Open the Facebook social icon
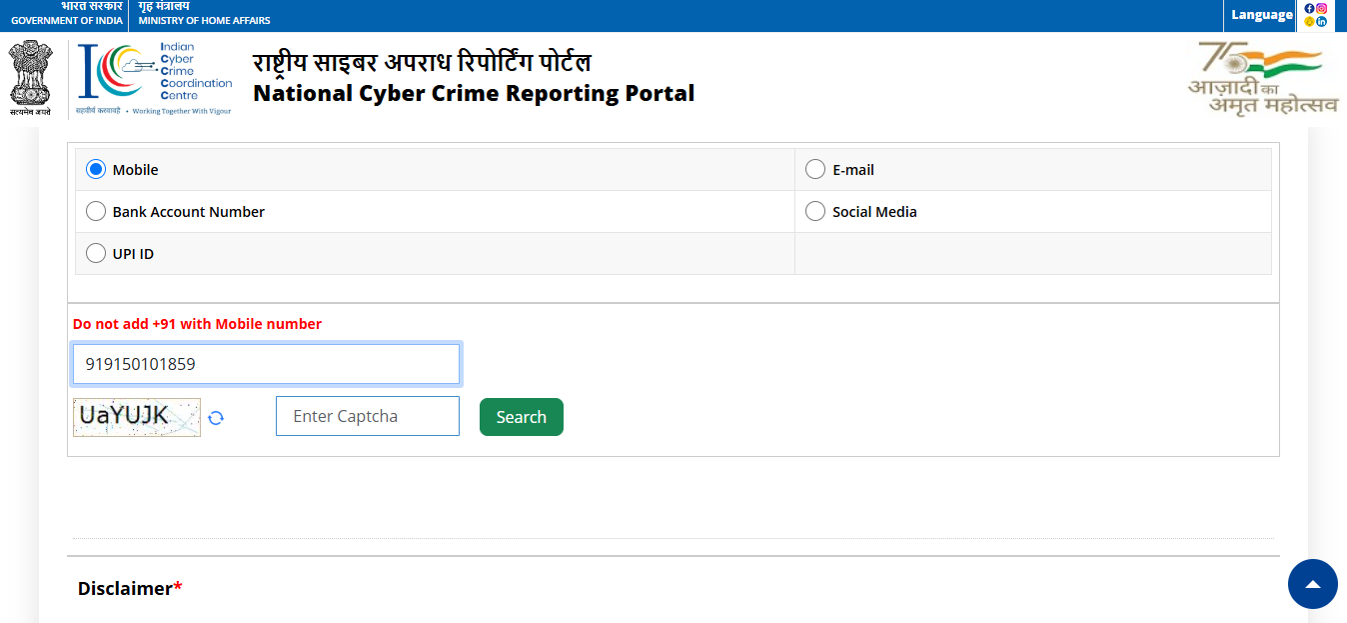The image size is (1347, 623). 1310,8
